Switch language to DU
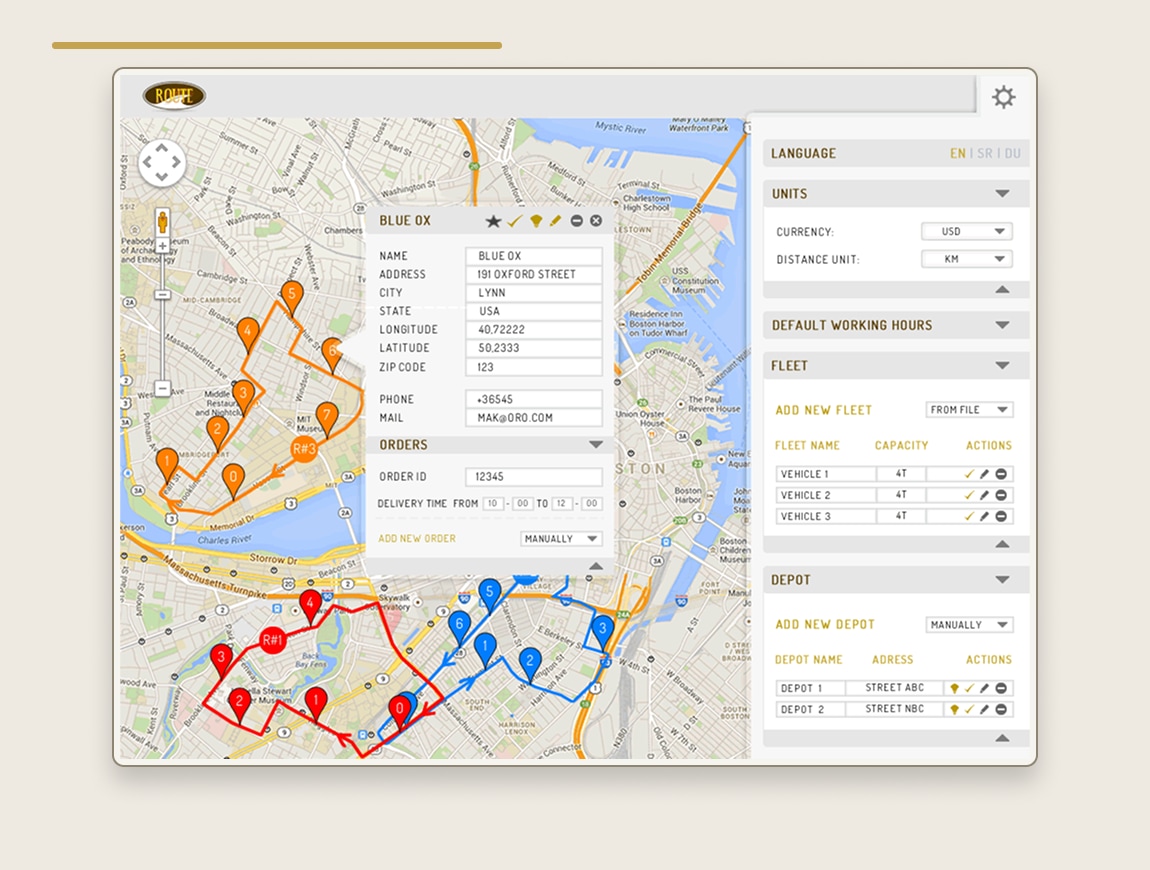 click(1012, 153)
